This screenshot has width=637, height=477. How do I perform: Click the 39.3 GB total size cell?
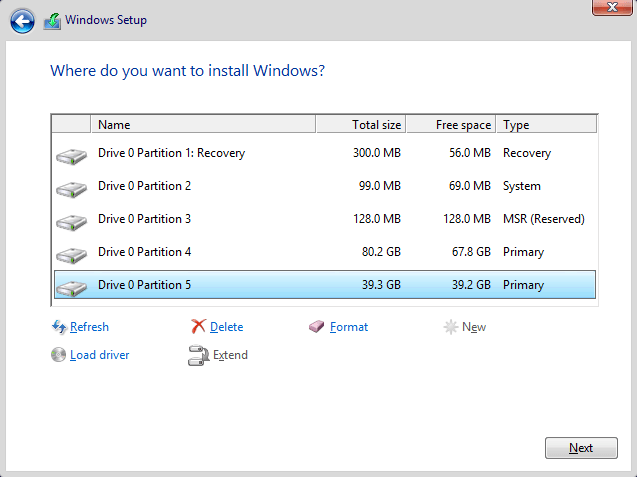click(381, 284)
